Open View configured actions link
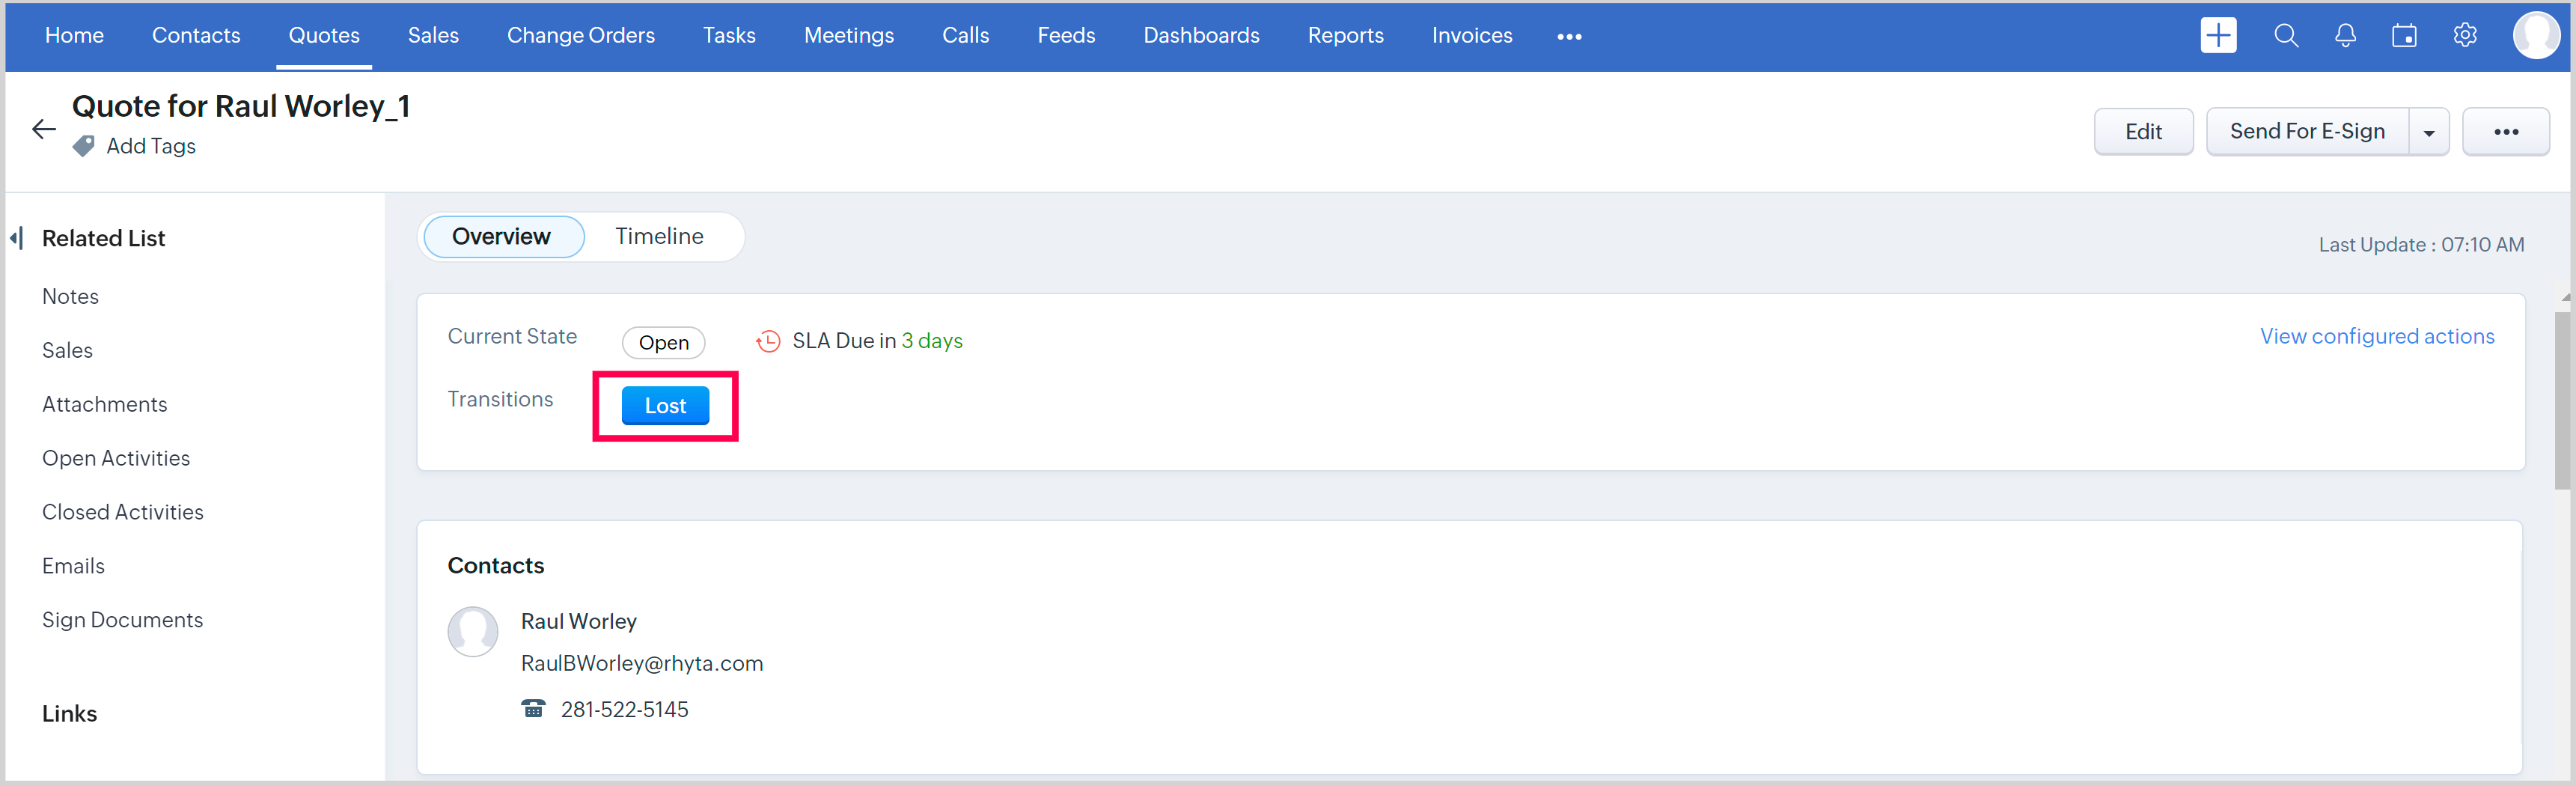Screen dimensions: 2576x786 [x=2376, y=336]
